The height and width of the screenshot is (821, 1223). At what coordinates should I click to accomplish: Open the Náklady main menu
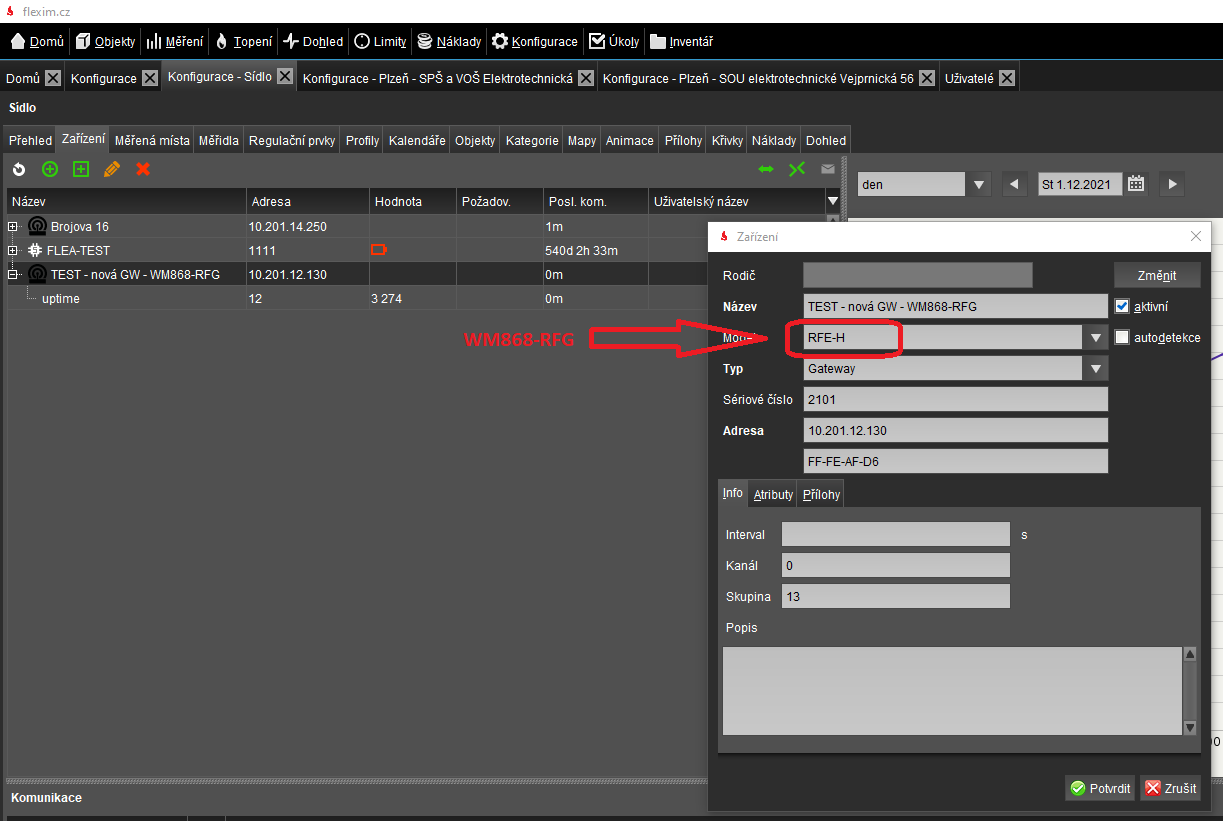point(449,42)
